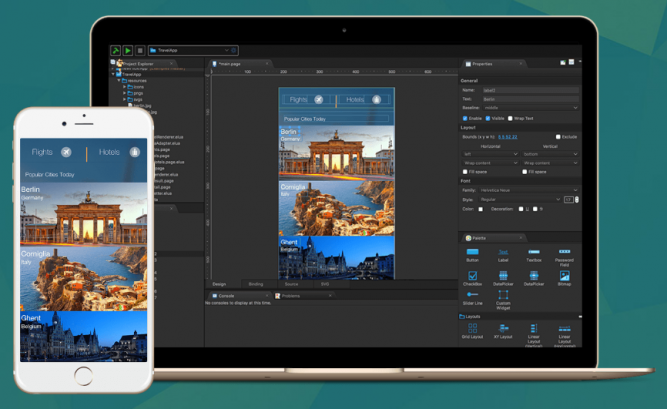The width and height of the screenshot is (667, 409).
Task: Click the Build hammer icon
Action: [116, 49]
